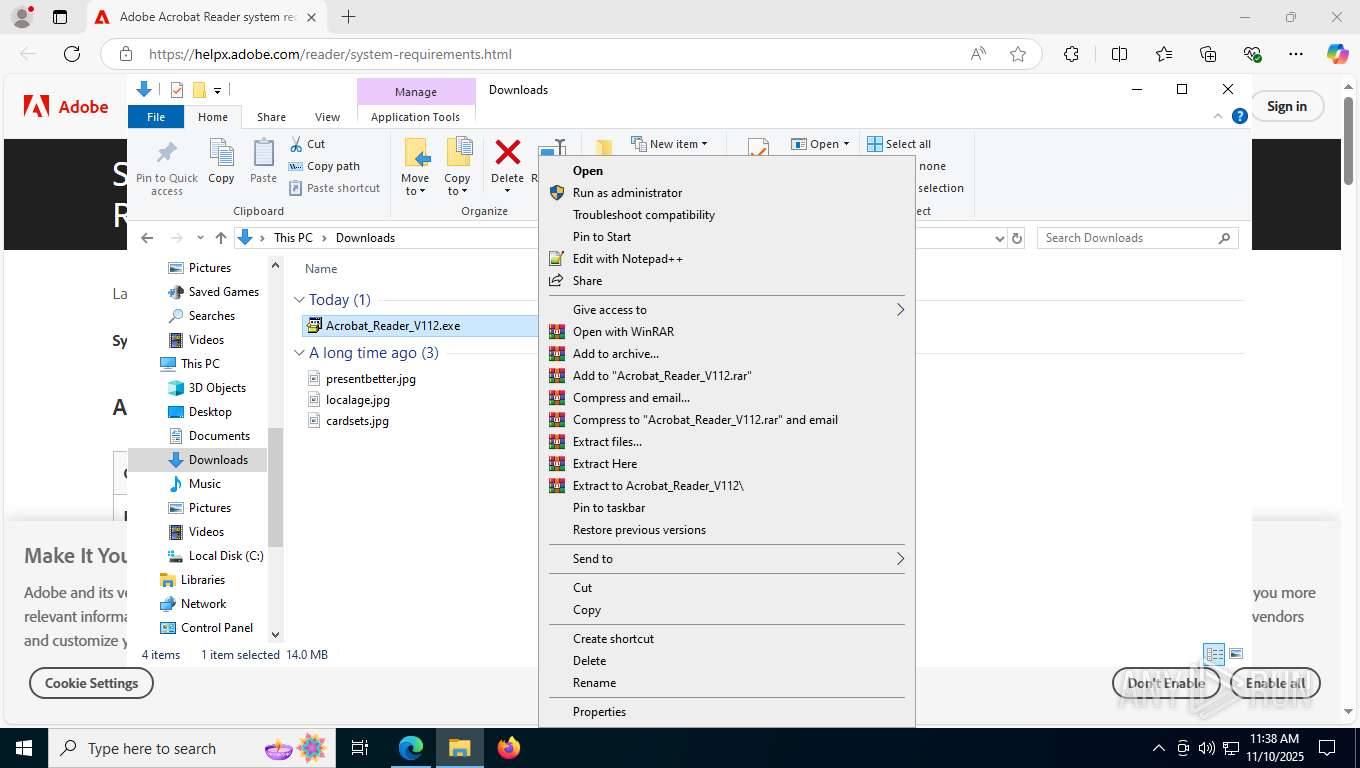Go up one folder level
The image size is (1360, 768).
click(221, 238)
